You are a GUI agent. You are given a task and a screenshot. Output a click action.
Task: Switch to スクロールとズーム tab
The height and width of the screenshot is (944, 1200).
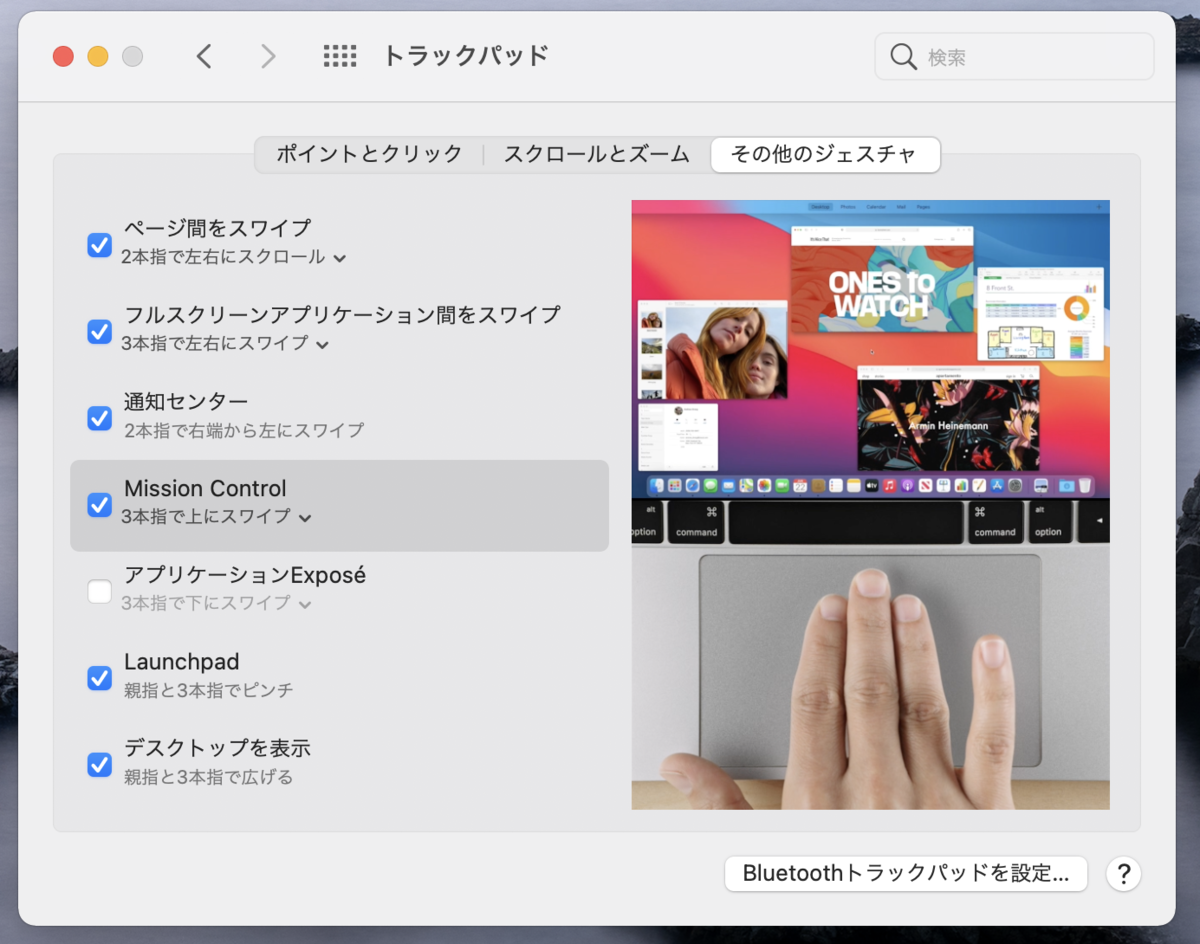coord(597,154)
